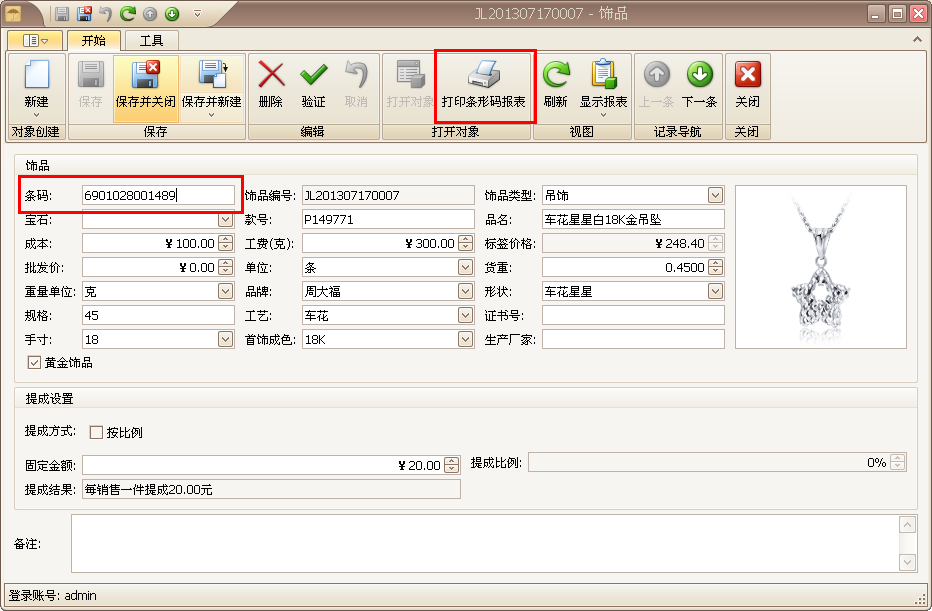Click 保存并关闭 (Save and Close) icon
The width and height of the screenshot is (932, 611).
(145, 77)
